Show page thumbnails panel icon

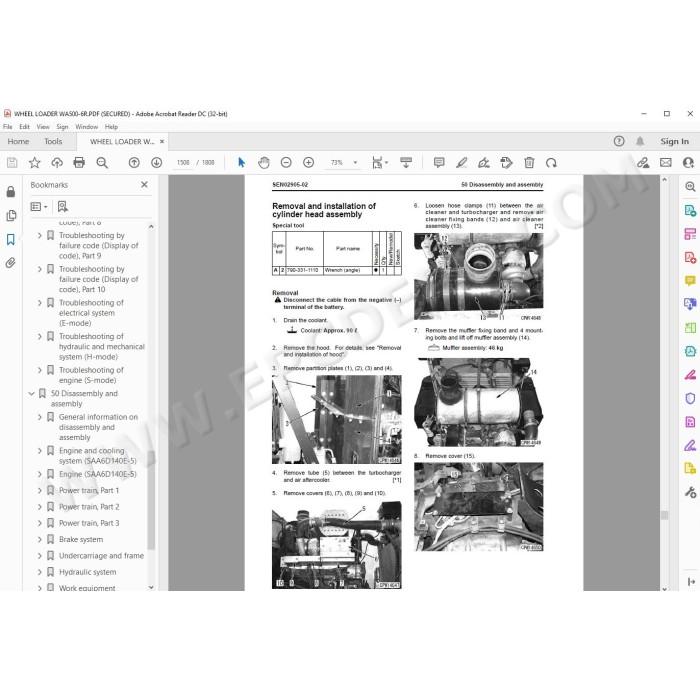11,216
